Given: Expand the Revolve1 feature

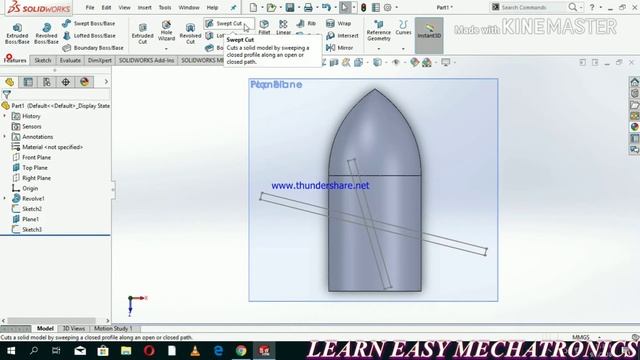Looking at the screenshot, I should click(x=5, y=198).
